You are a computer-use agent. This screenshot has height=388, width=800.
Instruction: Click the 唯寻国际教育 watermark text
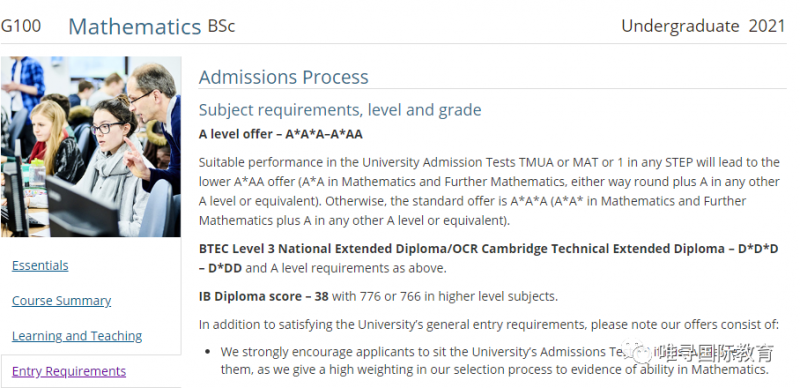tap(714, 353)
